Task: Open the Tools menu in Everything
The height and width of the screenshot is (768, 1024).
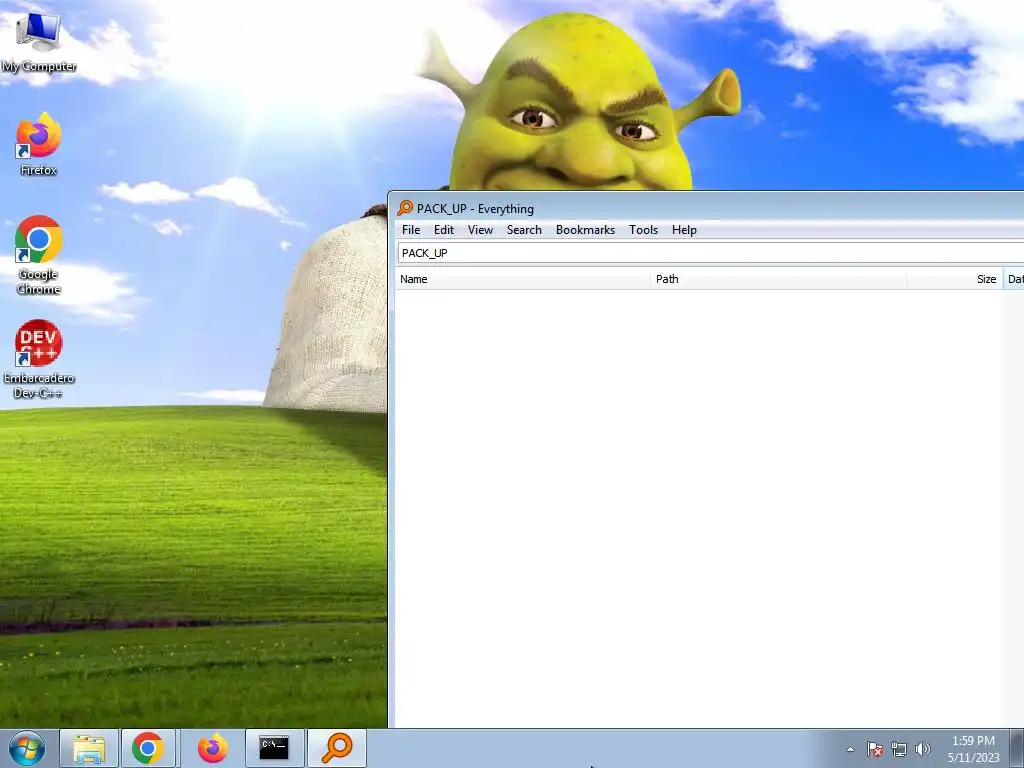Action: tap(643, 230)
